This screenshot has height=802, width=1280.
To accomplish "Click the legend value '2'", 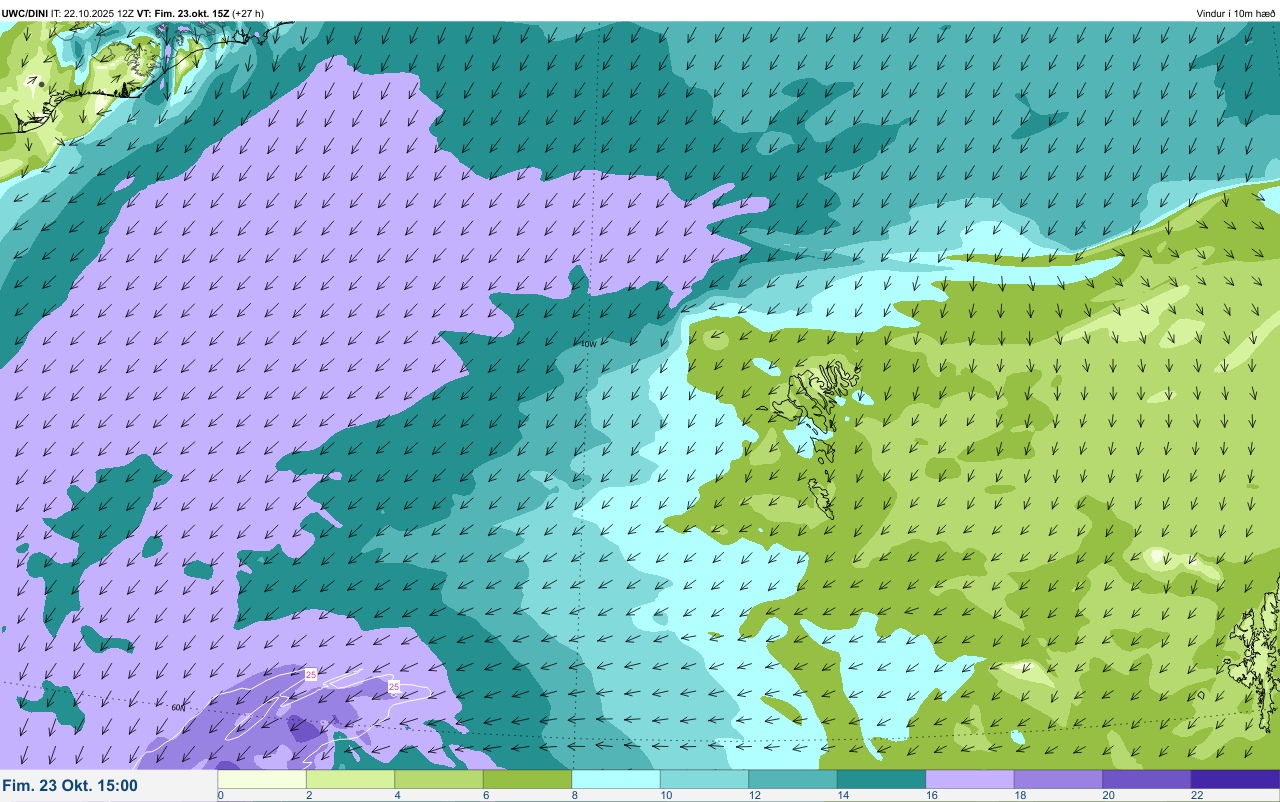I will (309, 795).
